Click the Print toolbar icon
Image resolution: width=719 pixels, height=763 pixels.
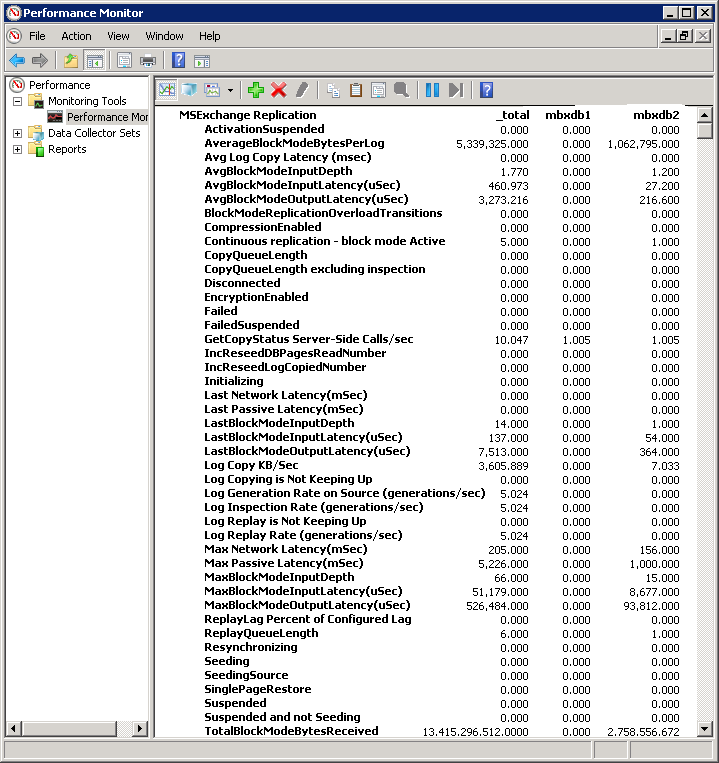click(x=148, y=61)
